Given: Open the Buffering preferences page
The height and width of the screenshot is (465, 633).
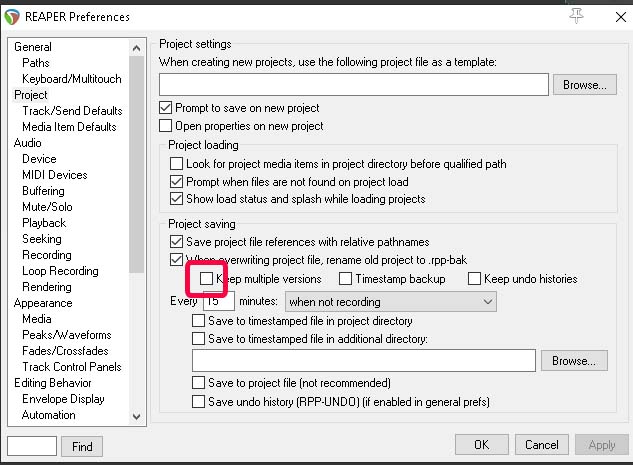Looking at the screenshot, I should point(43,191).
